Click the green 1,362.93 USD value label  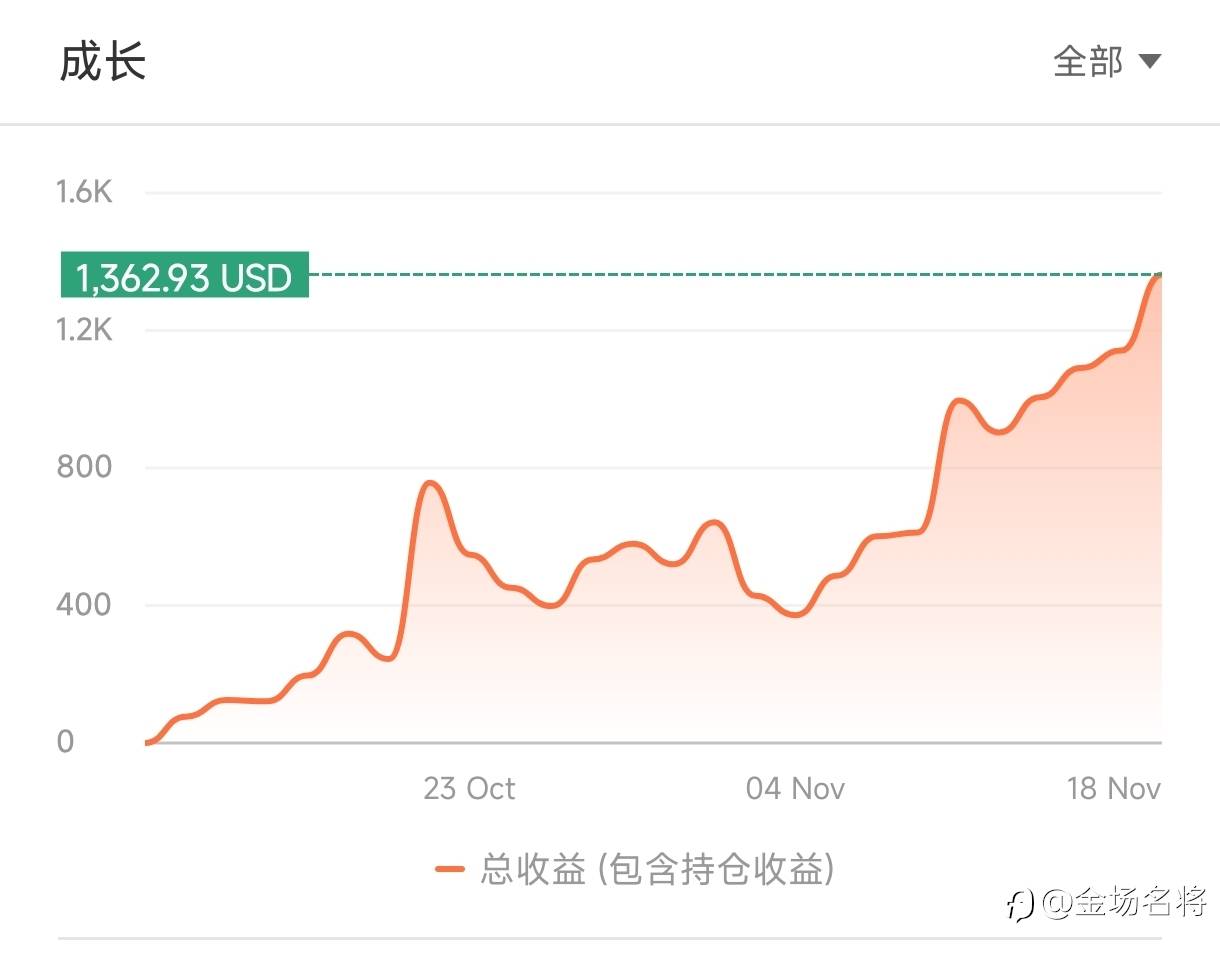click(185, 276)
